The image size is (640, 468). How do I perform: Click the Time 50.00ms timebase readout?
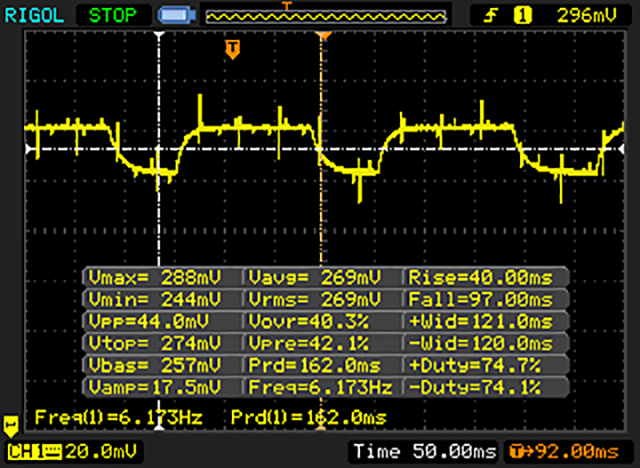(x=425, y=452)
